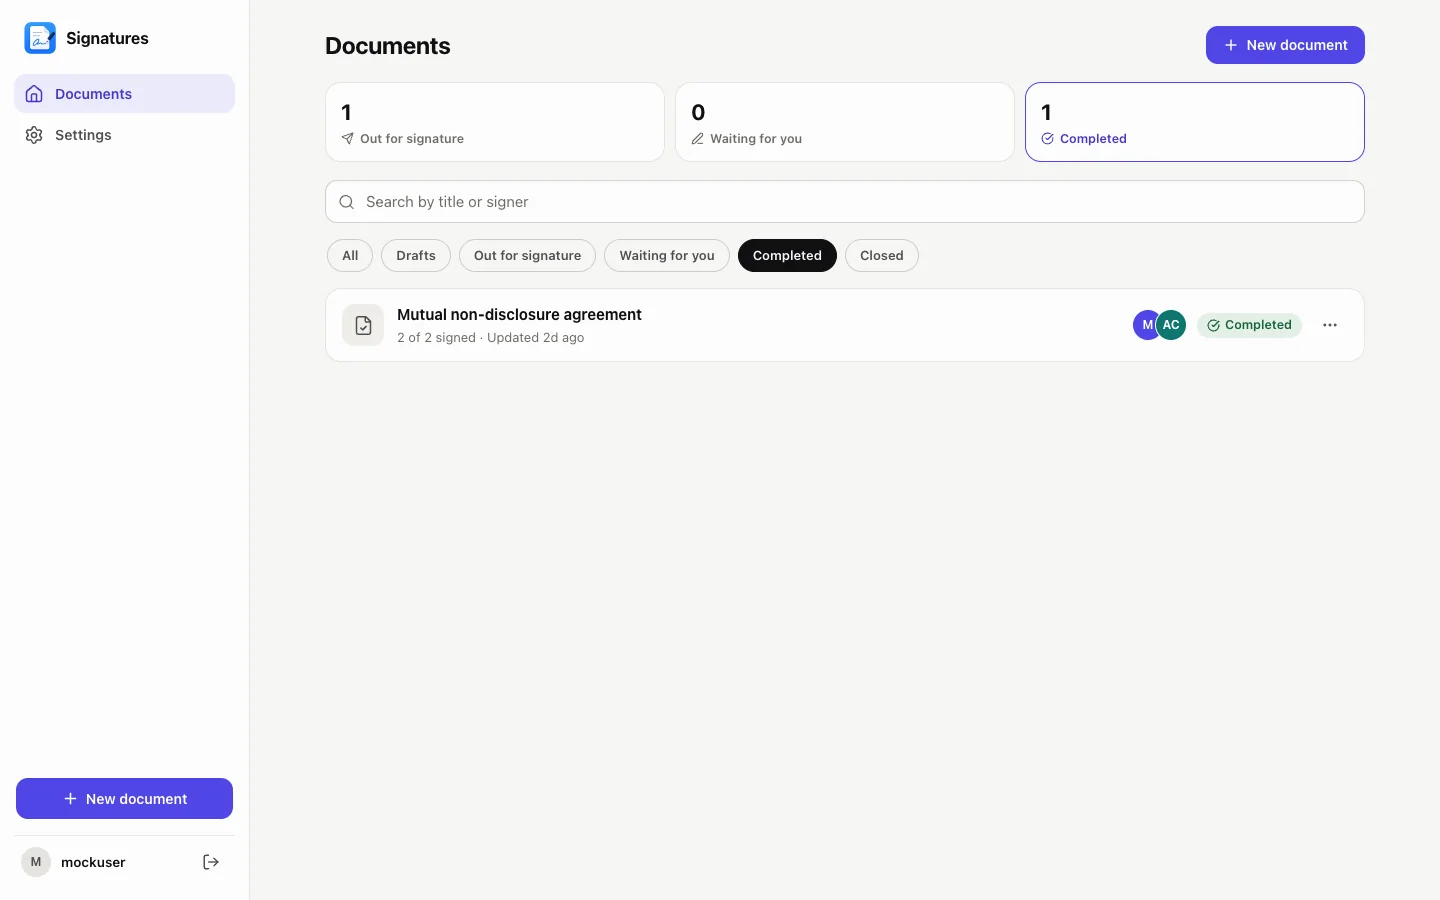
Task: Click the log out icon beside mockuser
Action: [211, 862]
